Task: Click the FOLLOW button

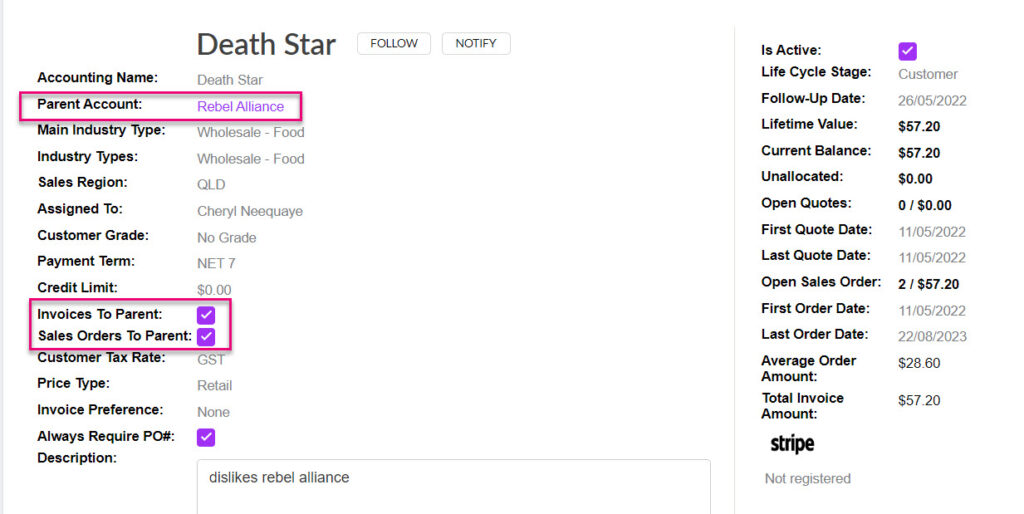Action: 394,44
